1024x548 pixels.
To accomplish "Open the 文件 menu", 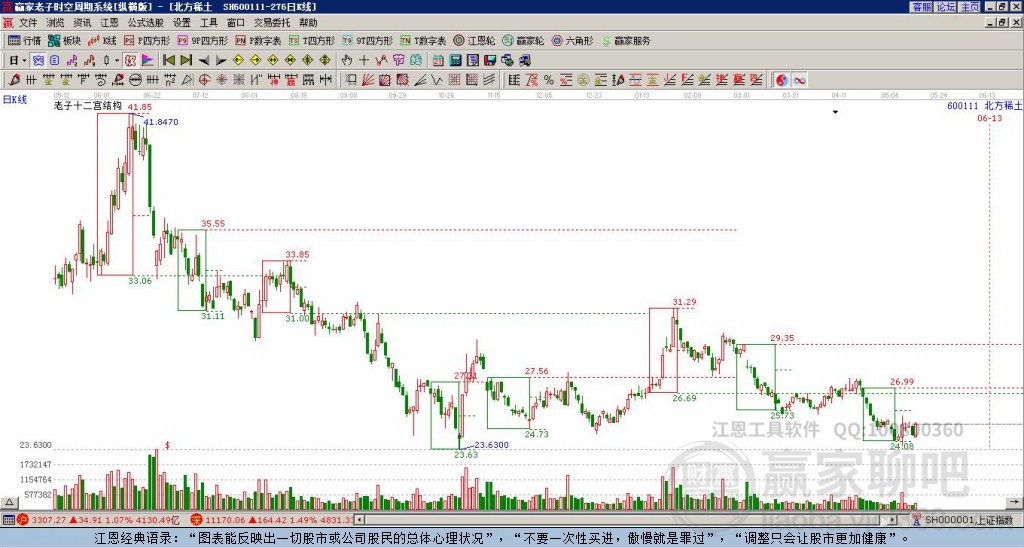I will pyautogui.click(x=28, y=23).
